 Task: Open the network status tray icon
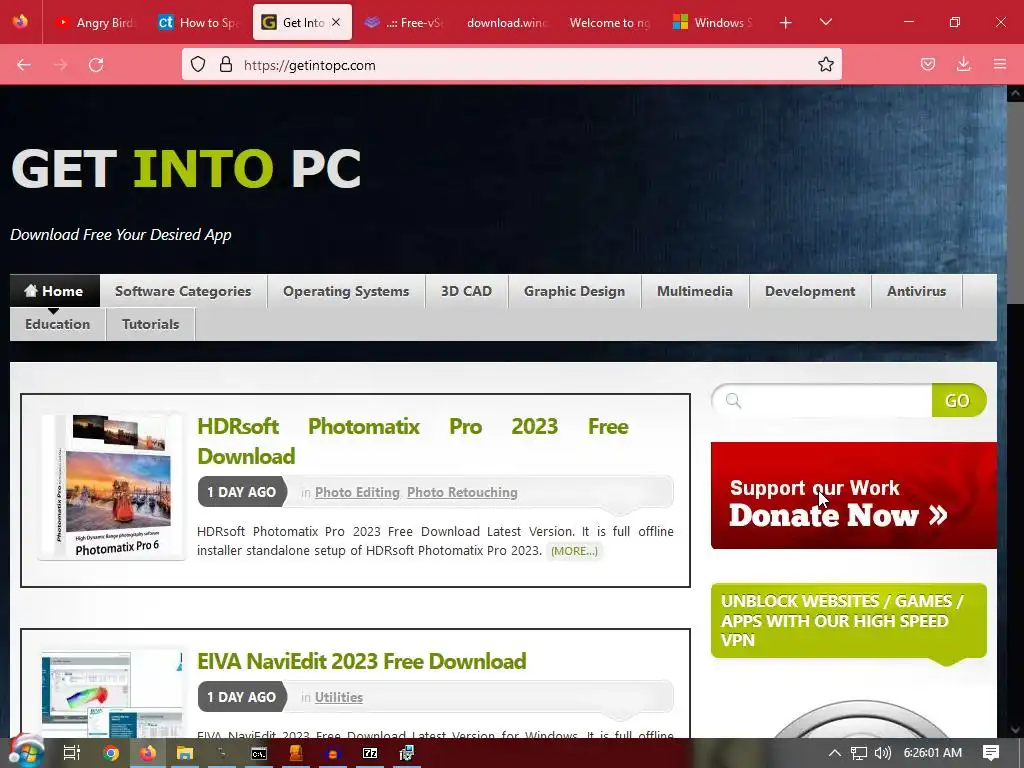[x=858, y=753]
